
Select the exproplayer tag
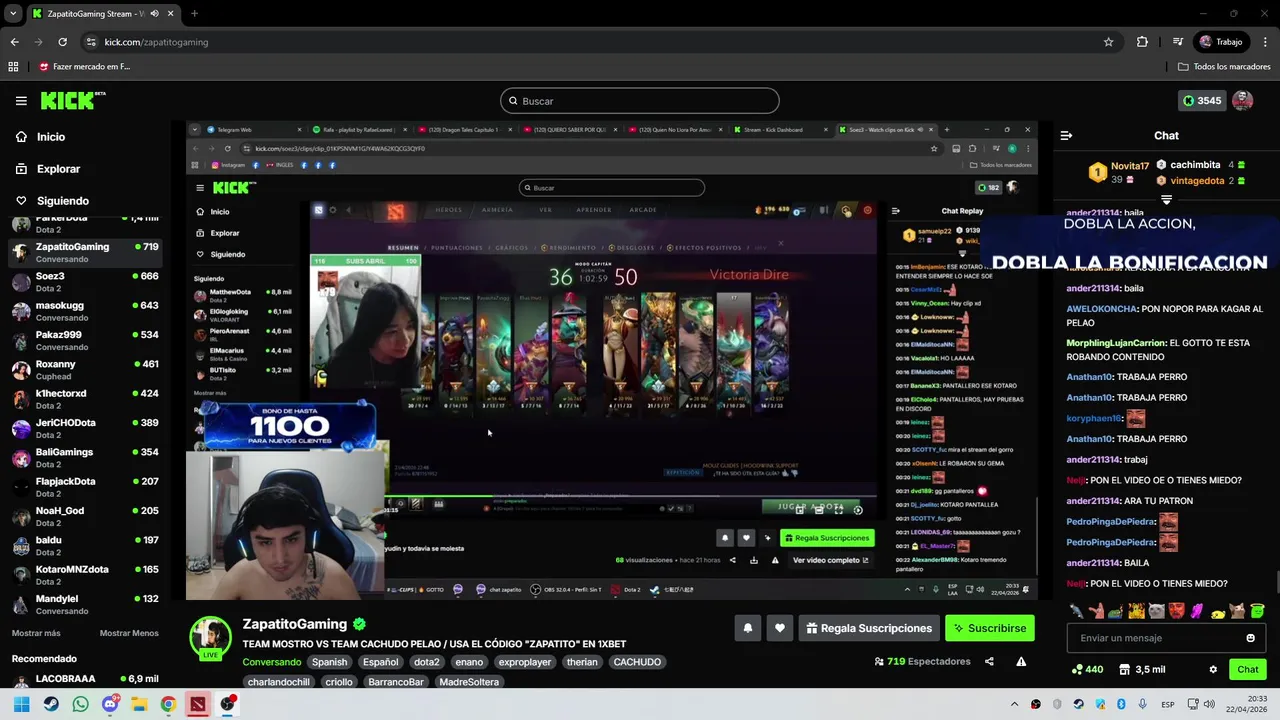525,662
